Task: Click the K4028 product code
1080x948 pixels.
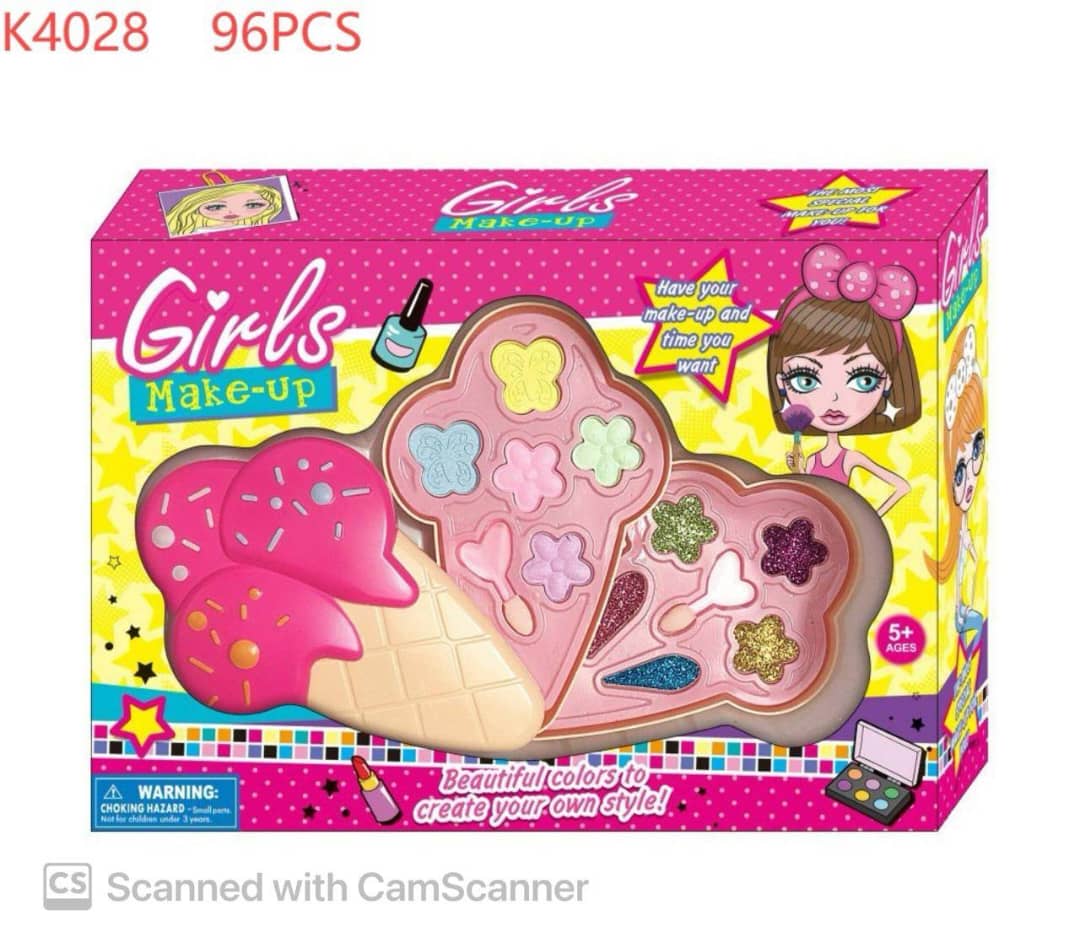Action: [x=75, y=32]
